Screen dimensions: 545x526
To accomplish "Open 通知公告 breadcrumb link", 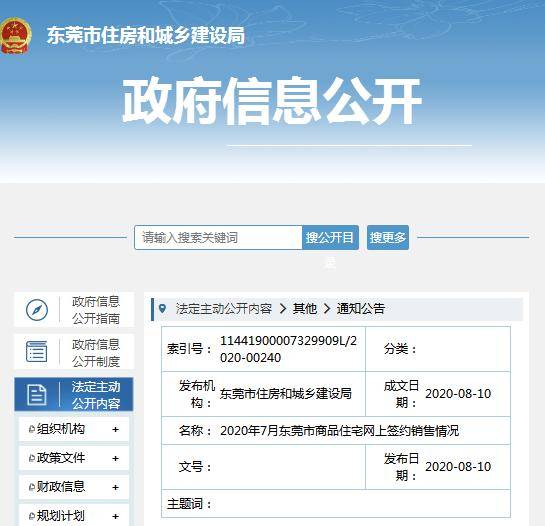I will coord(361,308).
